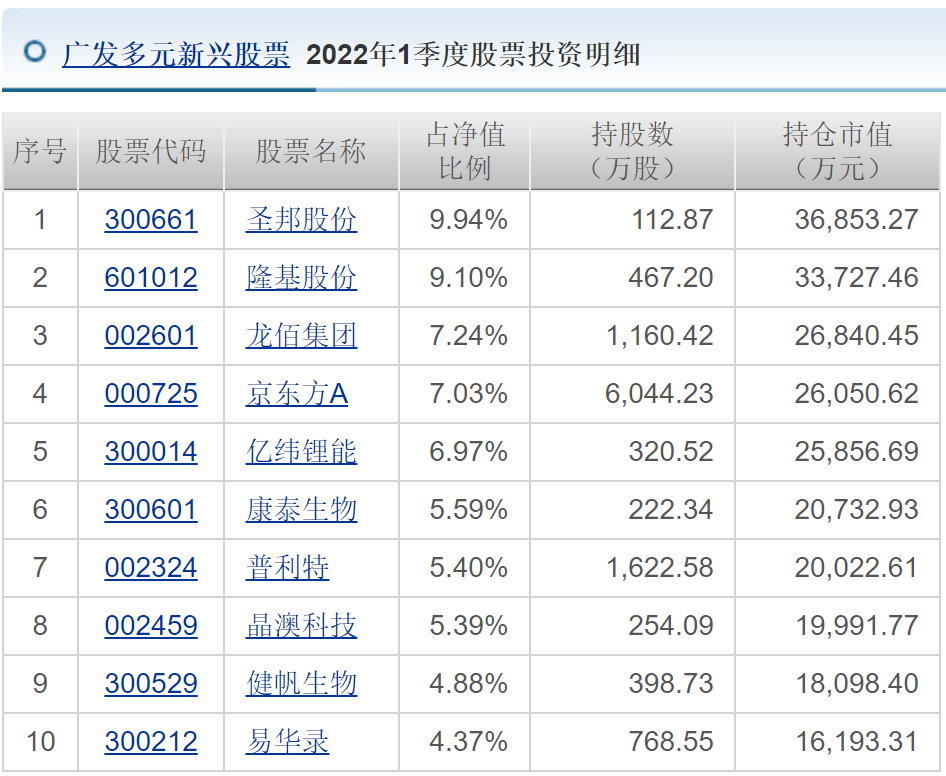Viewport: 946px width, 776px height.
Task: Click the 467.20 shares held value
Action: pos(671,278)
